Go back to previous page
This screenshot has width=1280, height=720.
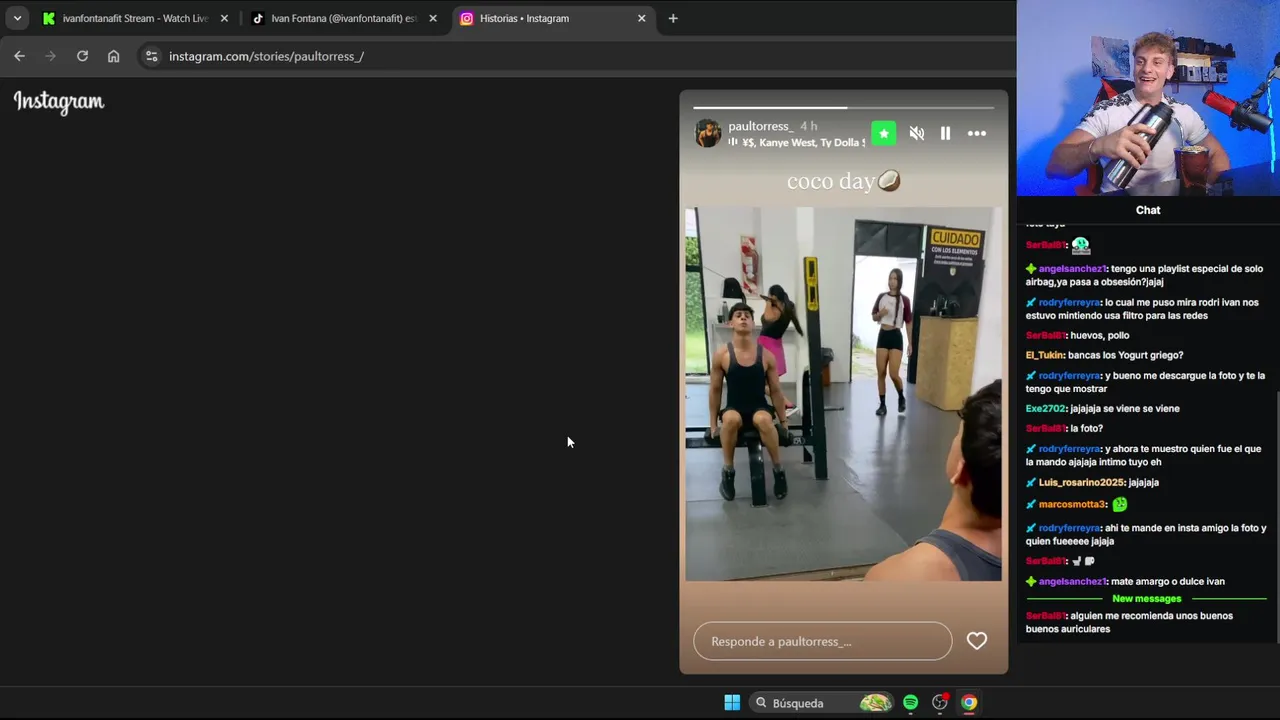(x=19, y=56)
